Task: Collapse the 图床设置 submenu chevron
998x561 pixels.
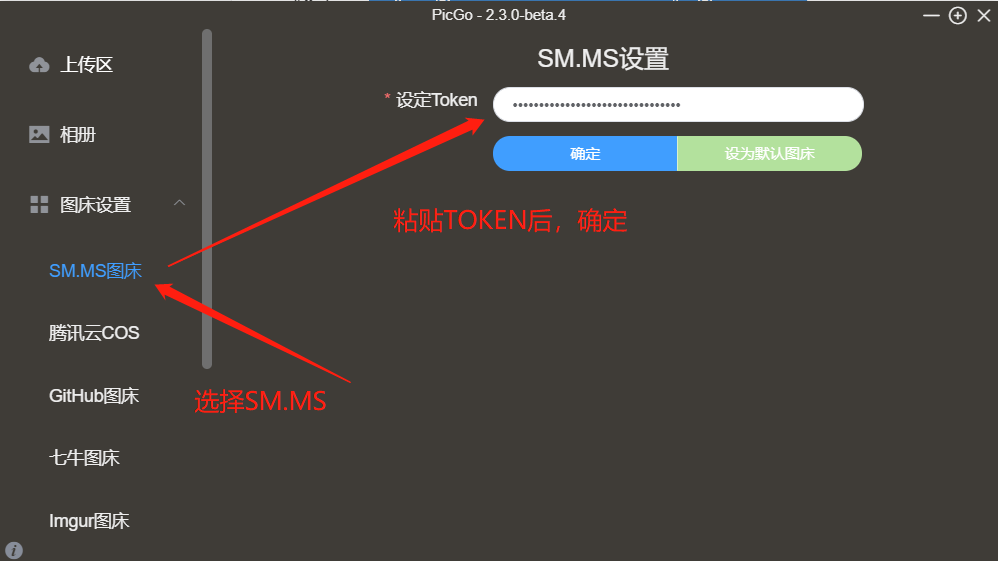Action: [179, 202]
